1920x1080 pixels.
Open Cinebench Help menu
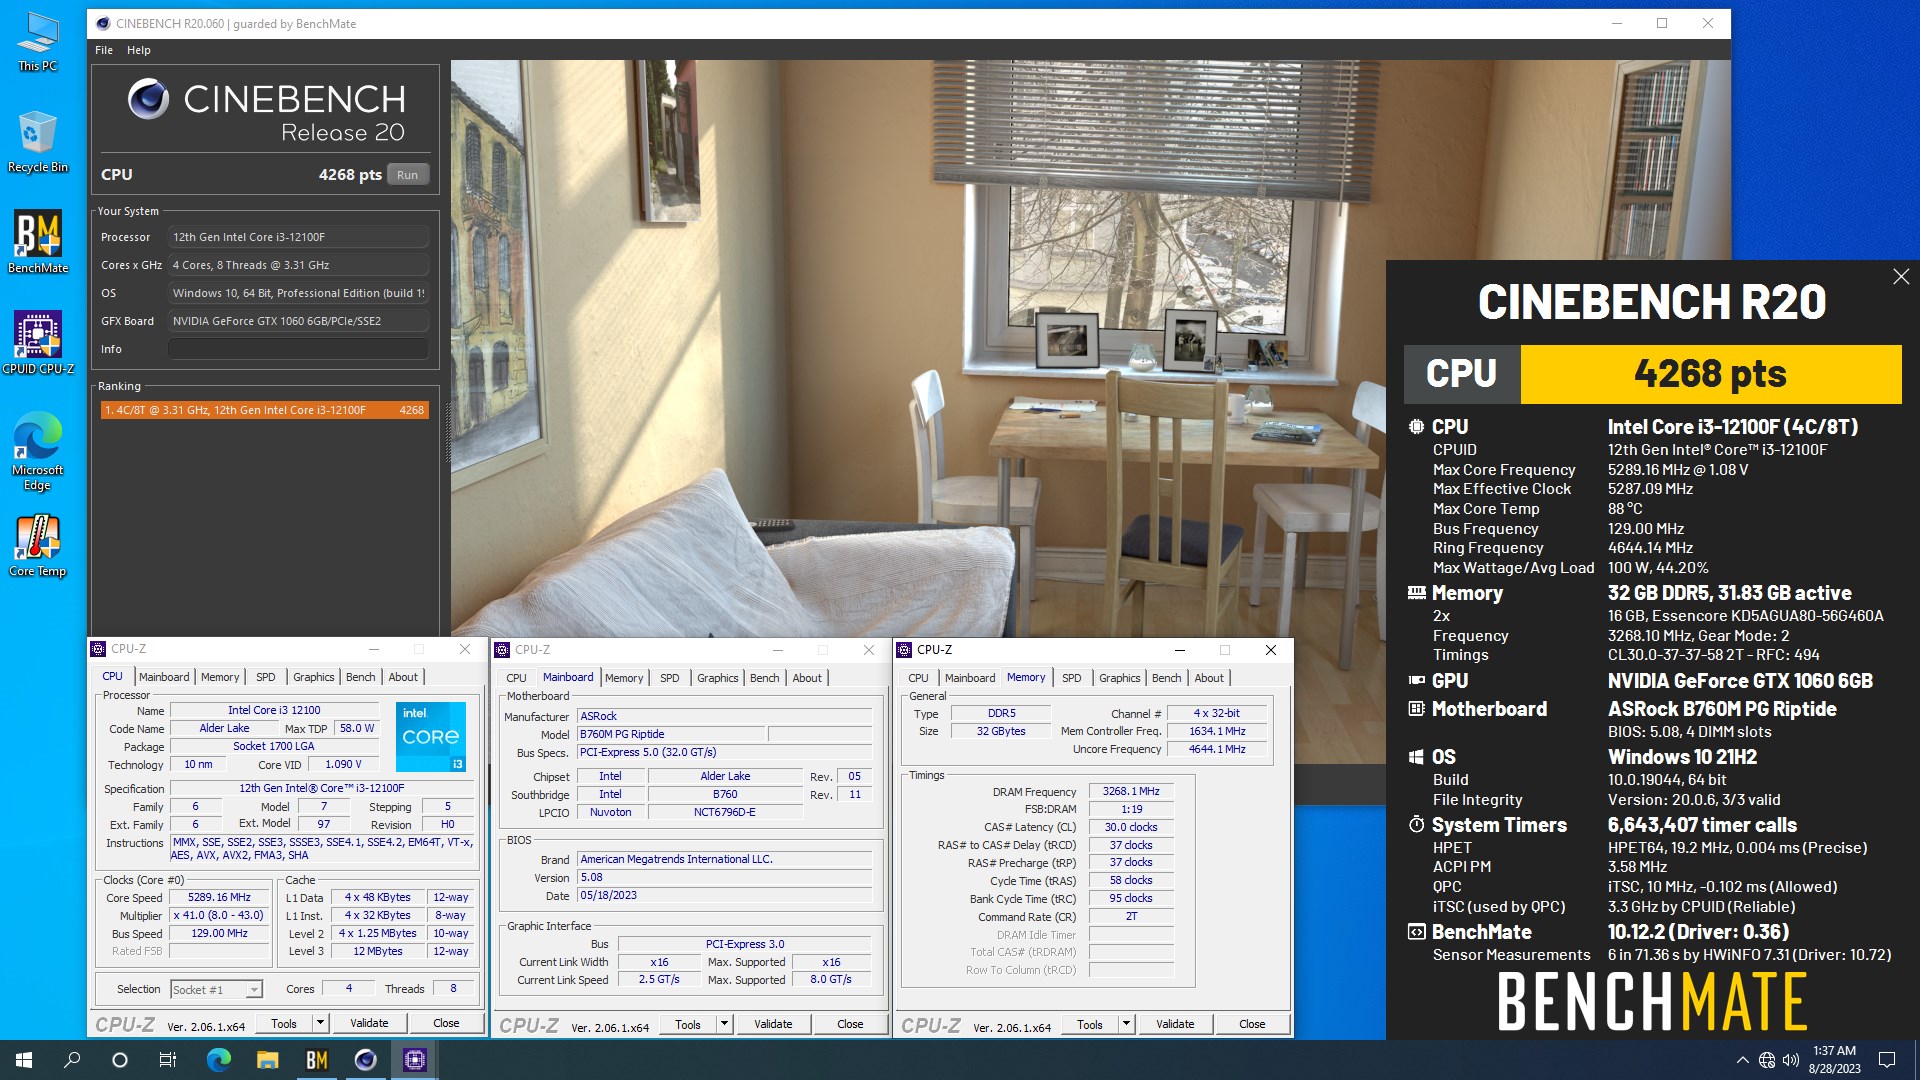pos(139,50)
